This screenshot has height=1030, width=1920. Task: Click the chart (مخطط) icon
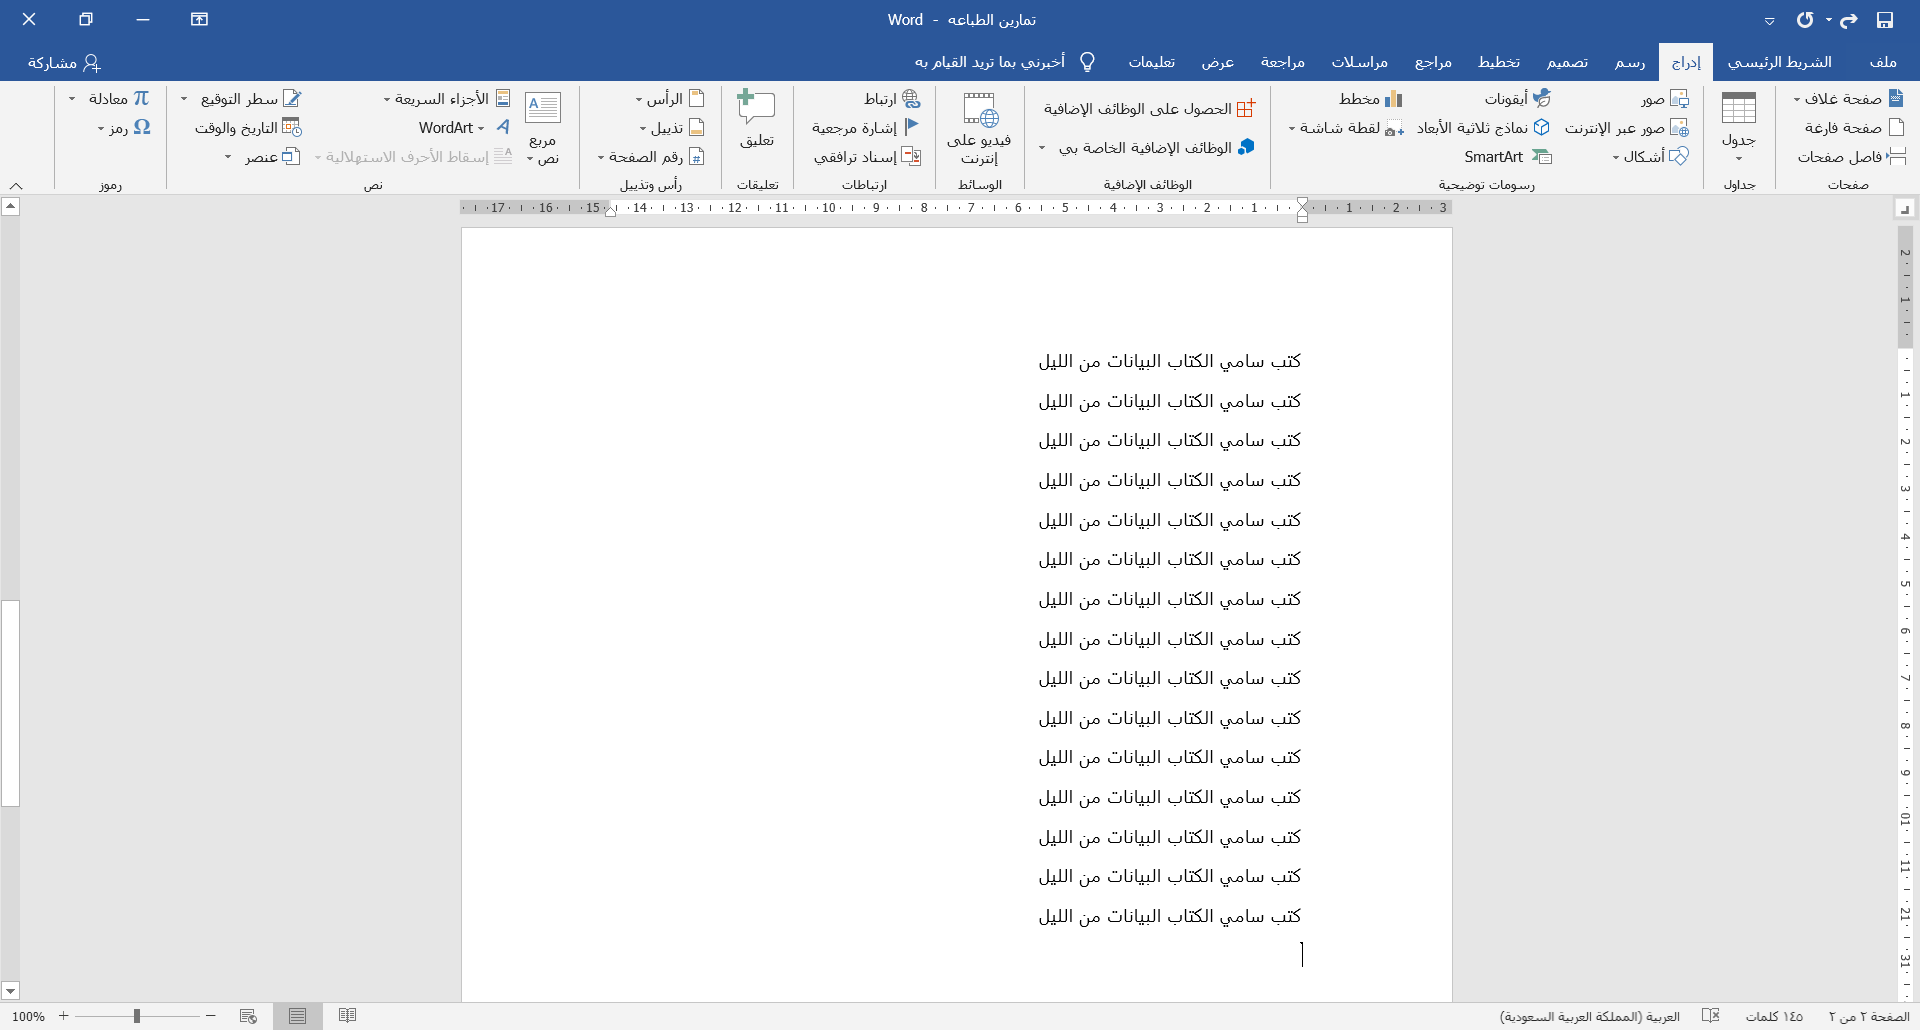(1393, 99)
